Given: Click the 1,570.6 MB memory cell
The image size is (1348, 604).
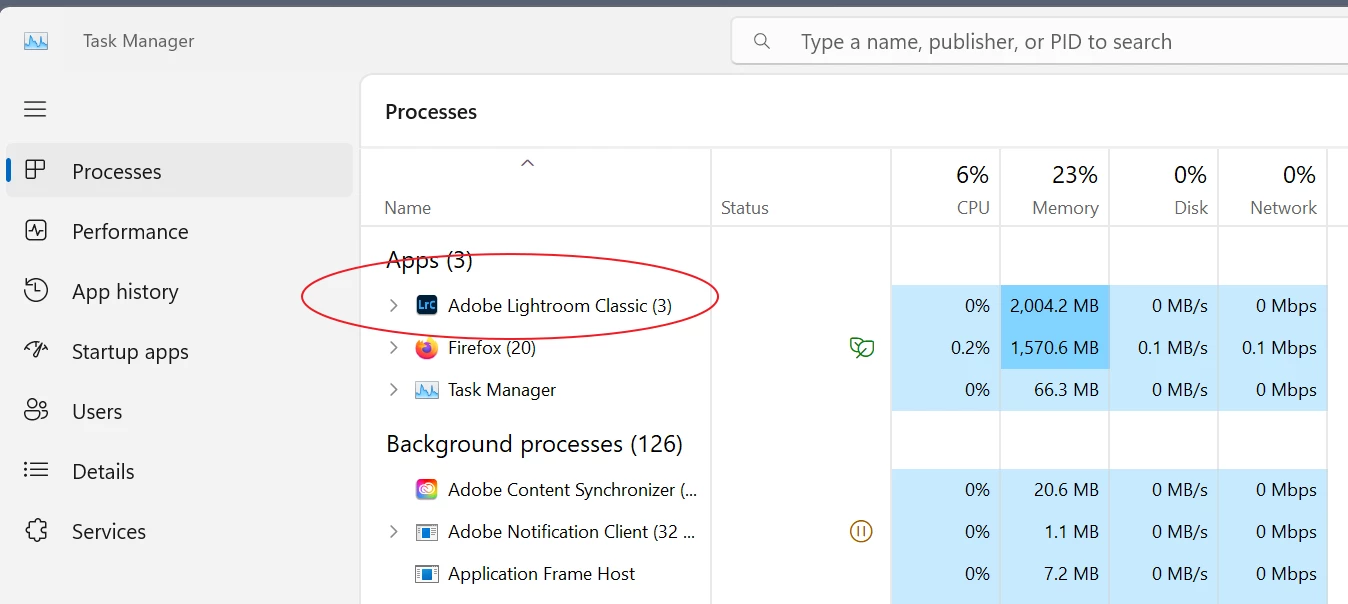Looking at the screenshot, I should click(x=1055, y=348).
